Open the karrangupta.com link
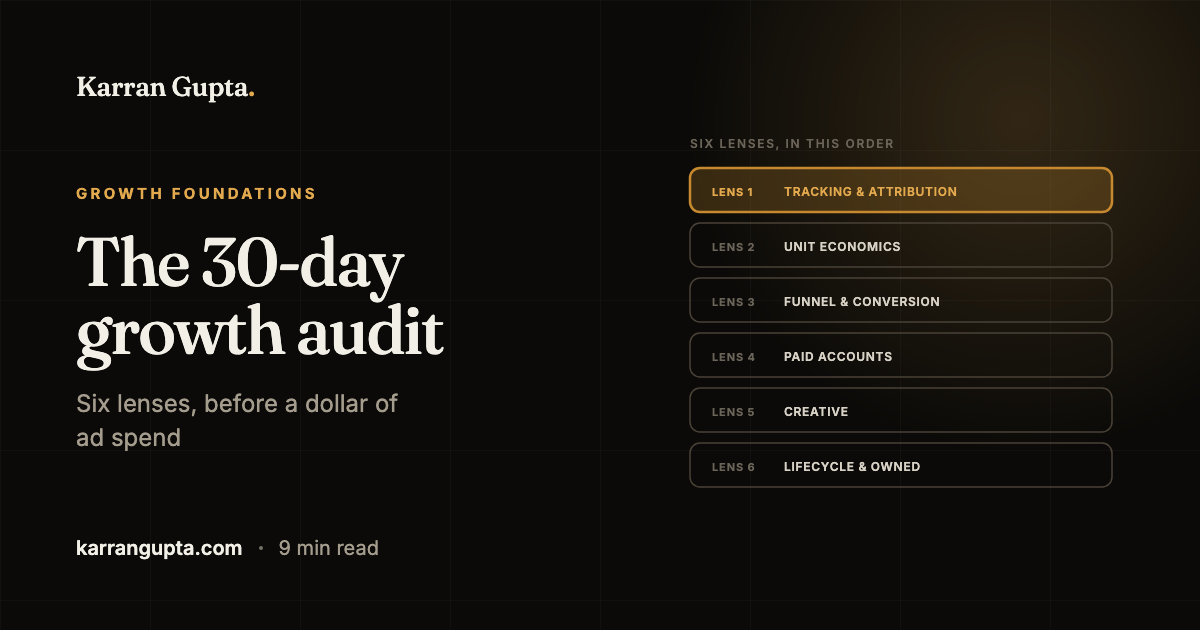Screen dimensions: 1200x630 (159, 548)
